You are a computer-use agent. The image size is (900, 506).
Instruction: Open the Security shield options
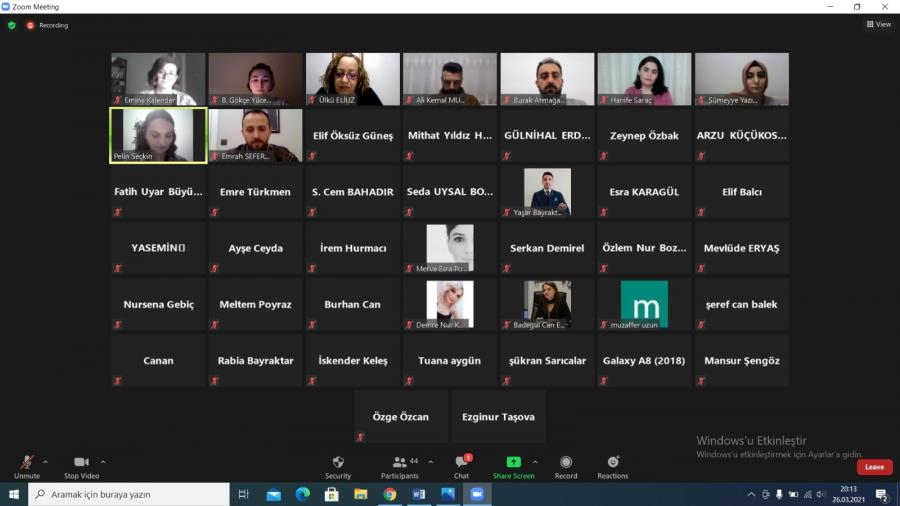[338, 465]
